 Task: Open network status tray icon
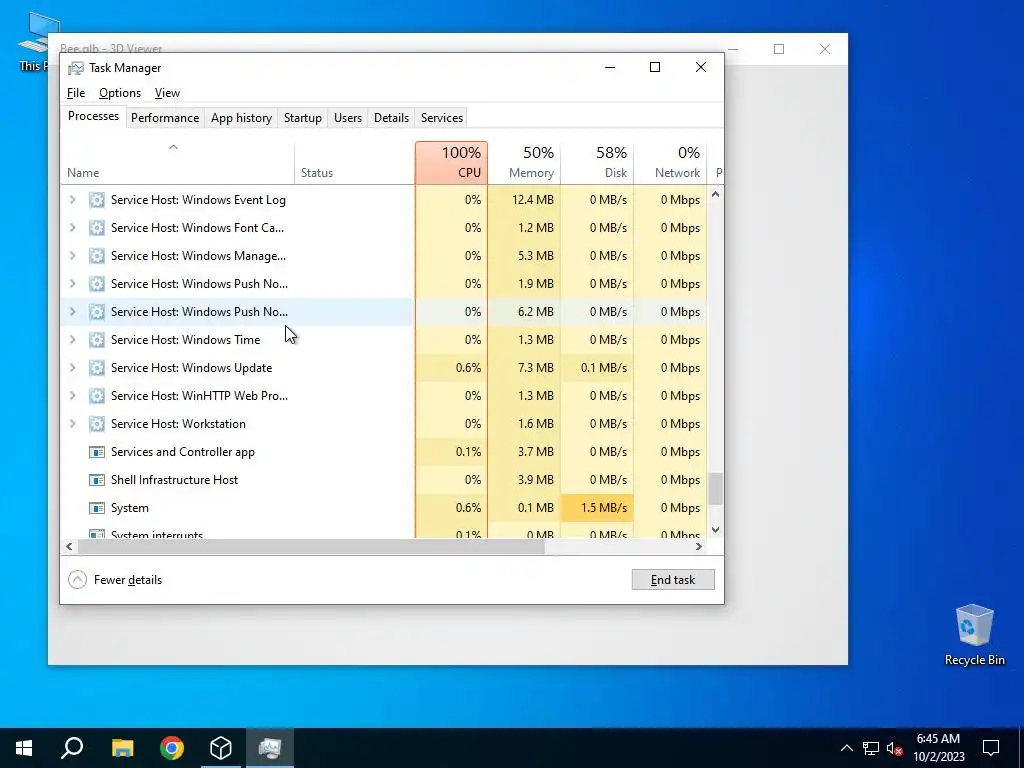pos(871,748)
